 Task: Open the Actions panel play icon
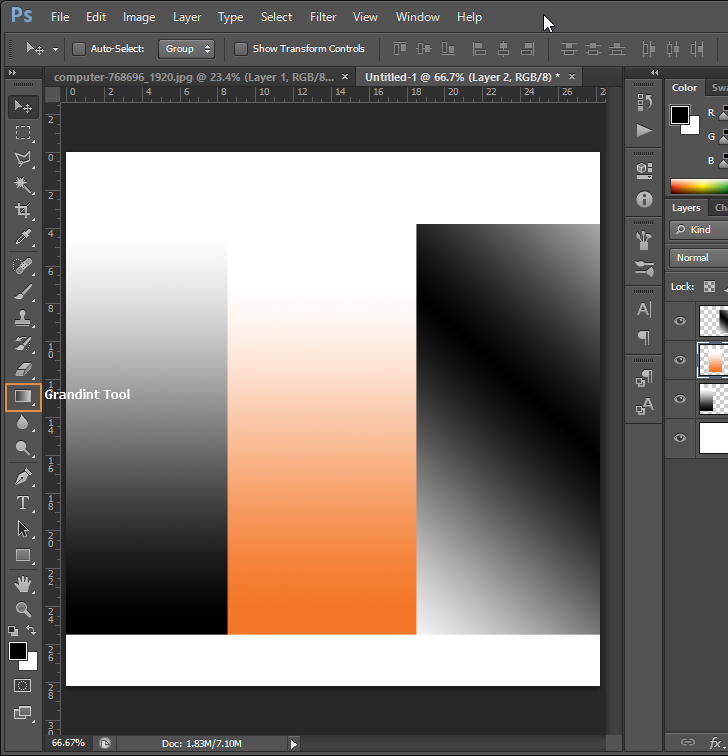click(x=644, y=131)
